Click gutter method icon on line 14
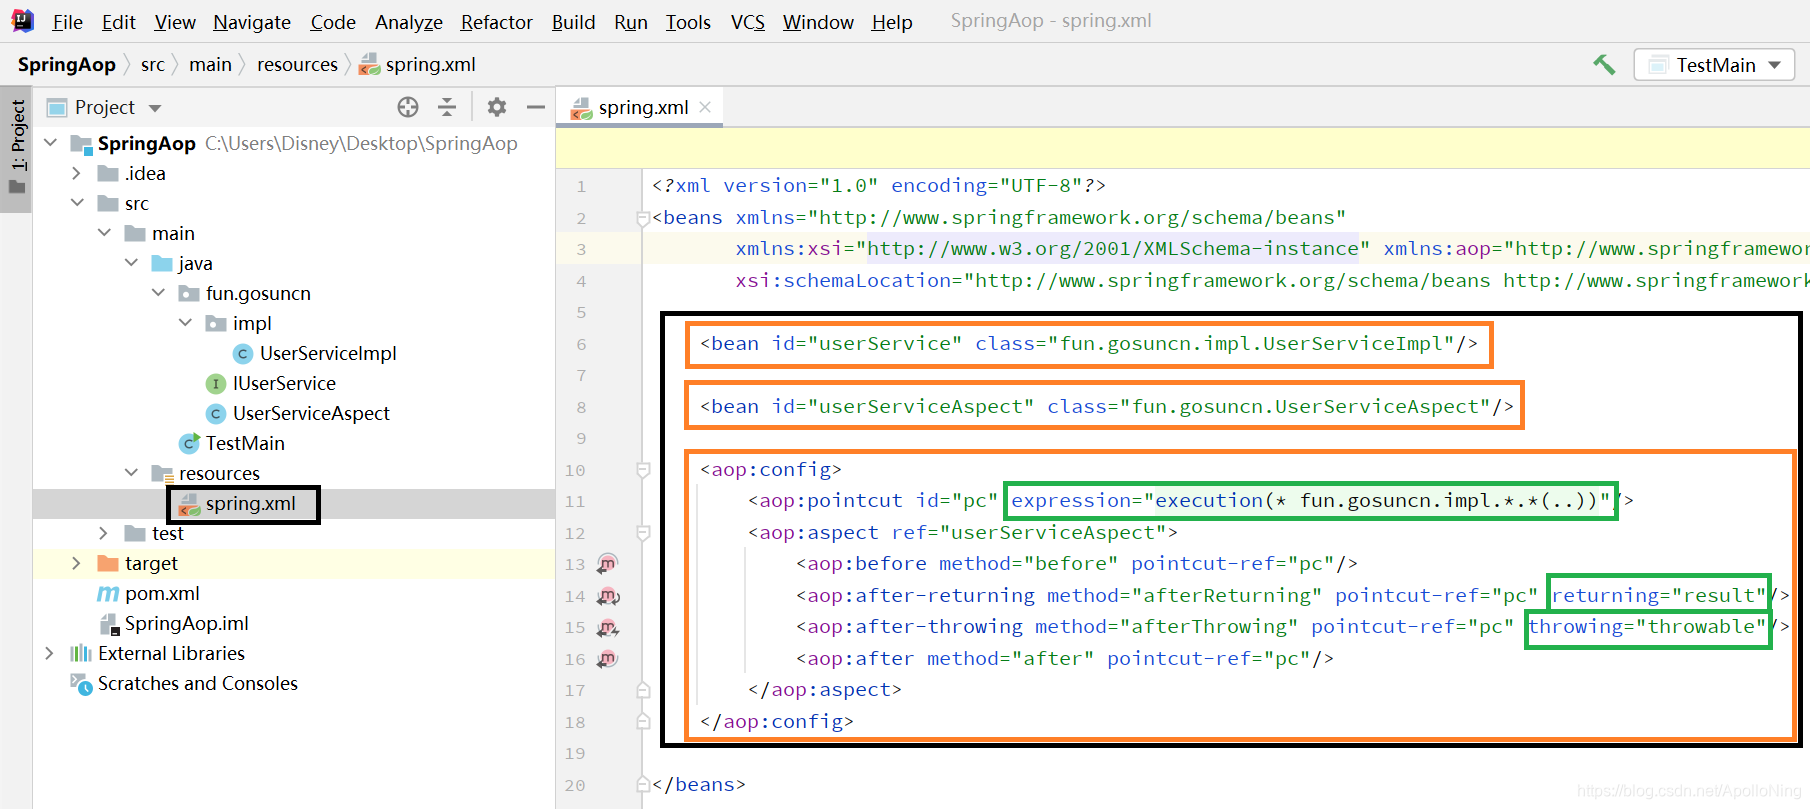 click(608, 596)
